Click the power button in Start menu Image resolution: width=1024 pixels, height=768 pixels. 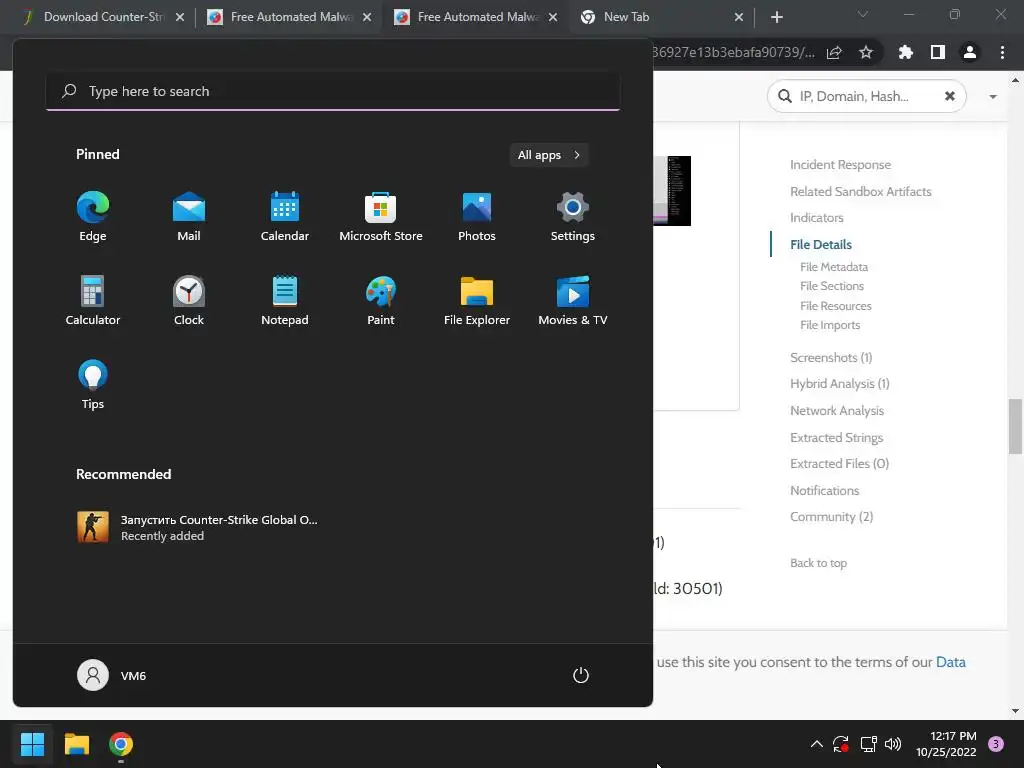point(581,675)
